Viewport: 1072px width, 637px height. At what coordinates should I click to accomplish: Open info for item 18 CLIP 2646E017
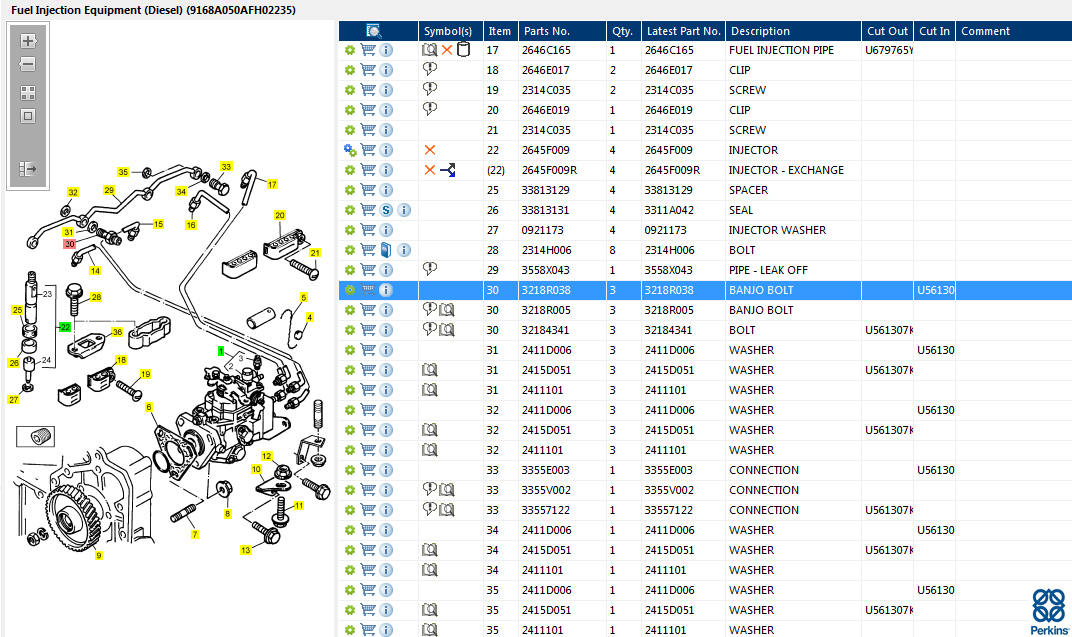386,70
